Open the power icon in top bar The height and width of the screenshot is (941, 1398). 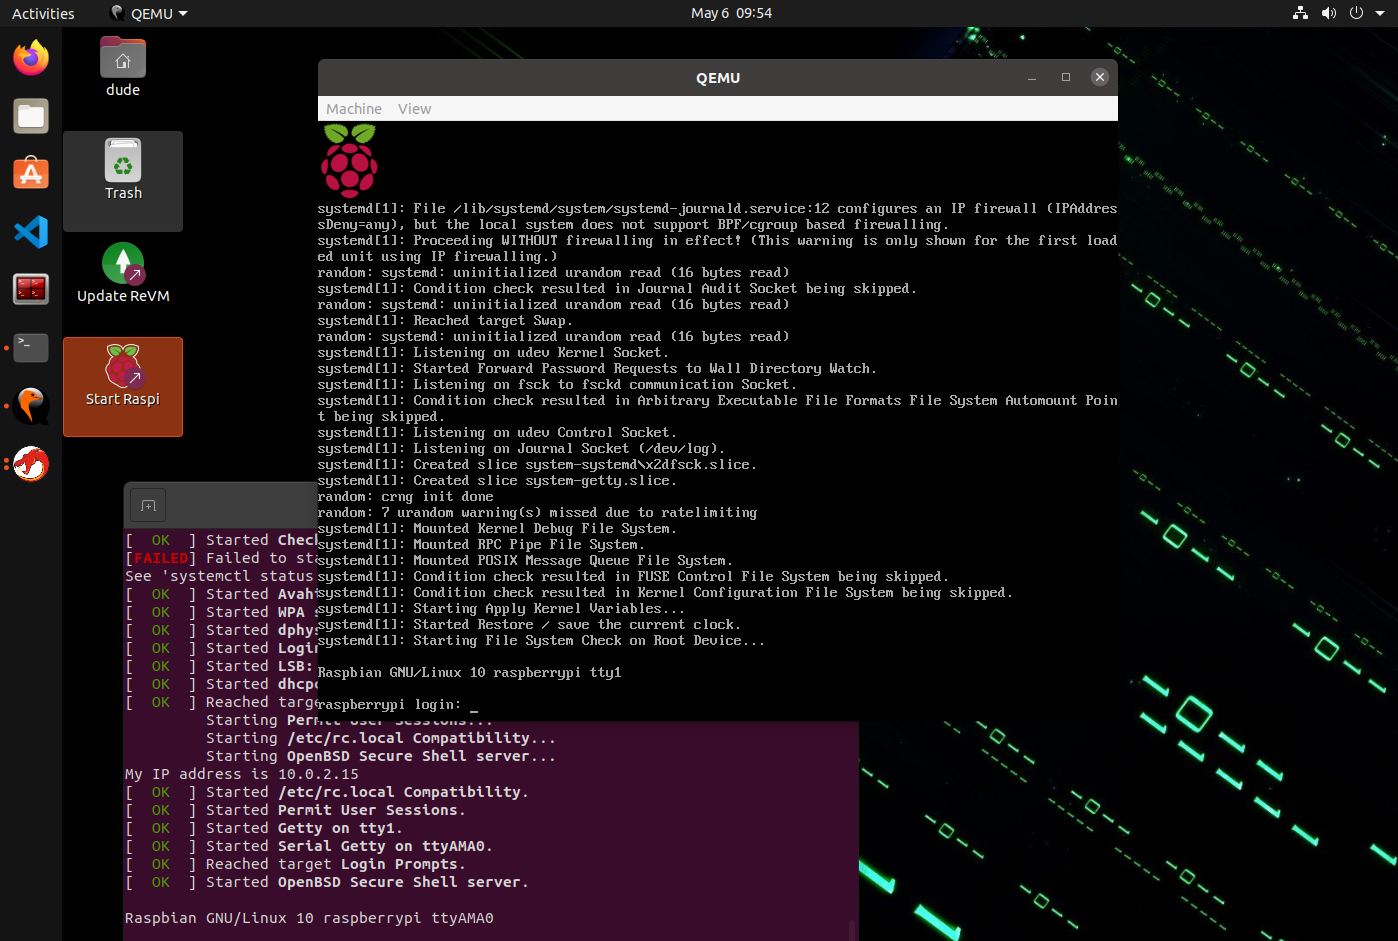[x=1356, y=13]
